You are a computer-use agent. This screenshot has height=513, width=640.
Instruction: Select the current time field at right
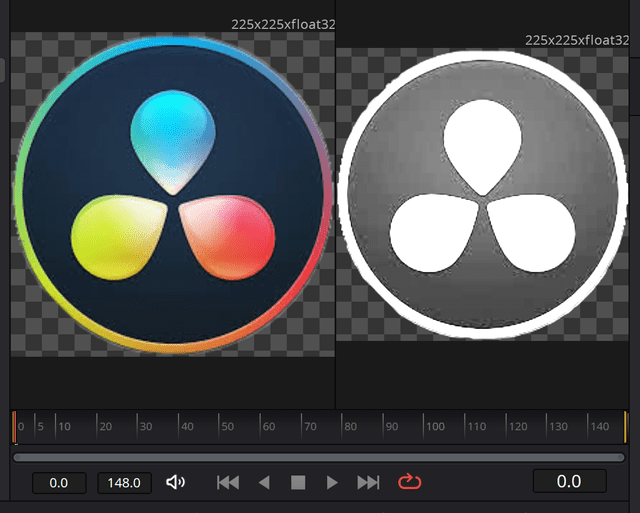coord(569,481)
